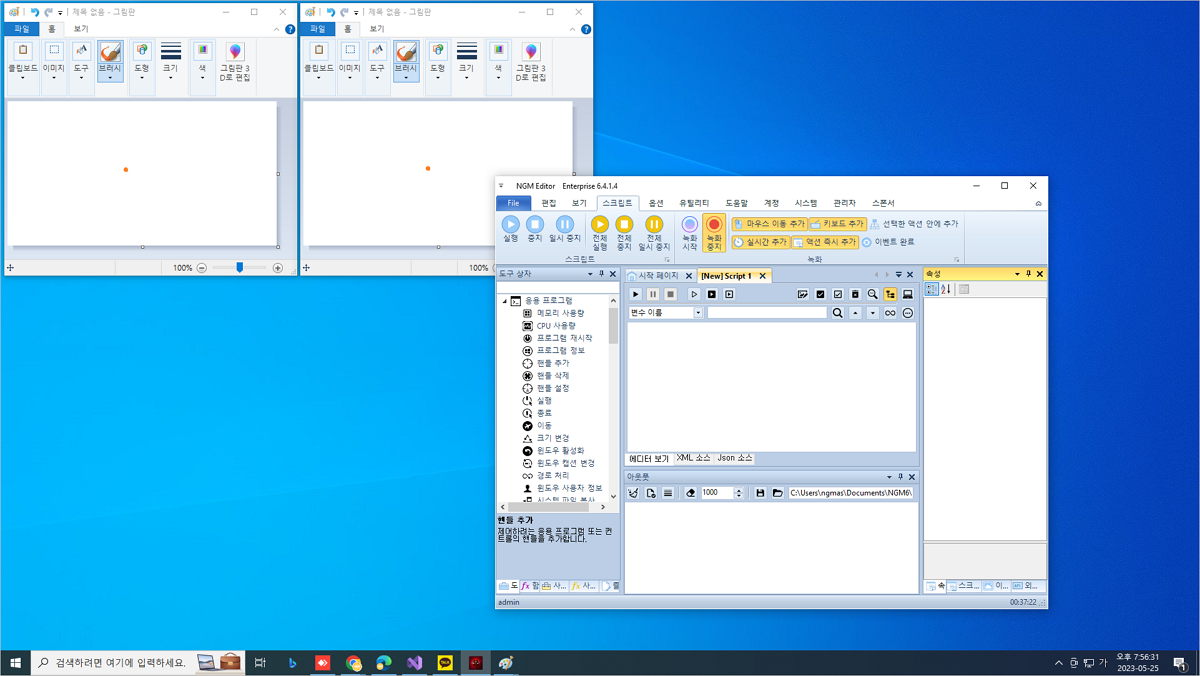Open 보기 tab in left Paint window
The height and width of the screenshot is (676, 1200).
[x=81, y=29]
